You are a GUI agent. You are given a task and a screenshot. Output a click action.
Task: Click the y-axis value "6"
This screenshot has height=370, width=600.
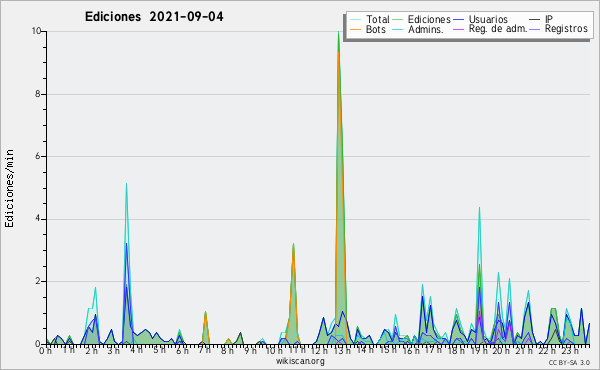[x=38, y=156]
